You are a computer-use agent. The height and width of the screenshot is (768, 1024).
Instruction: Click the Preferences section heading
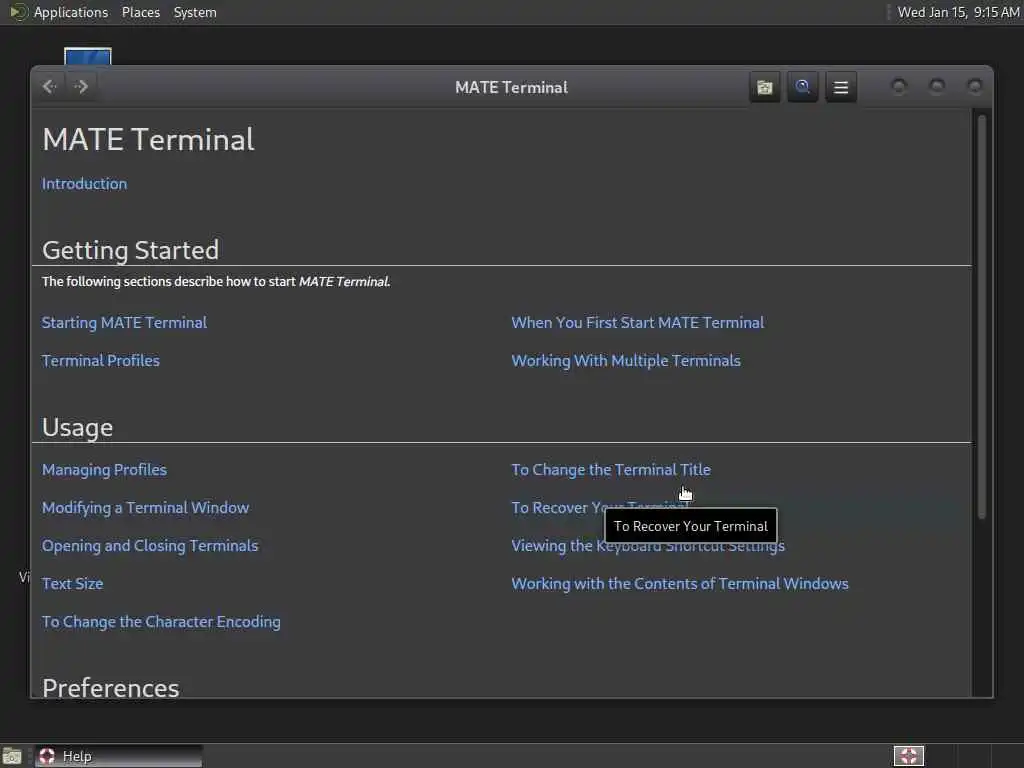tap(110, 688)
